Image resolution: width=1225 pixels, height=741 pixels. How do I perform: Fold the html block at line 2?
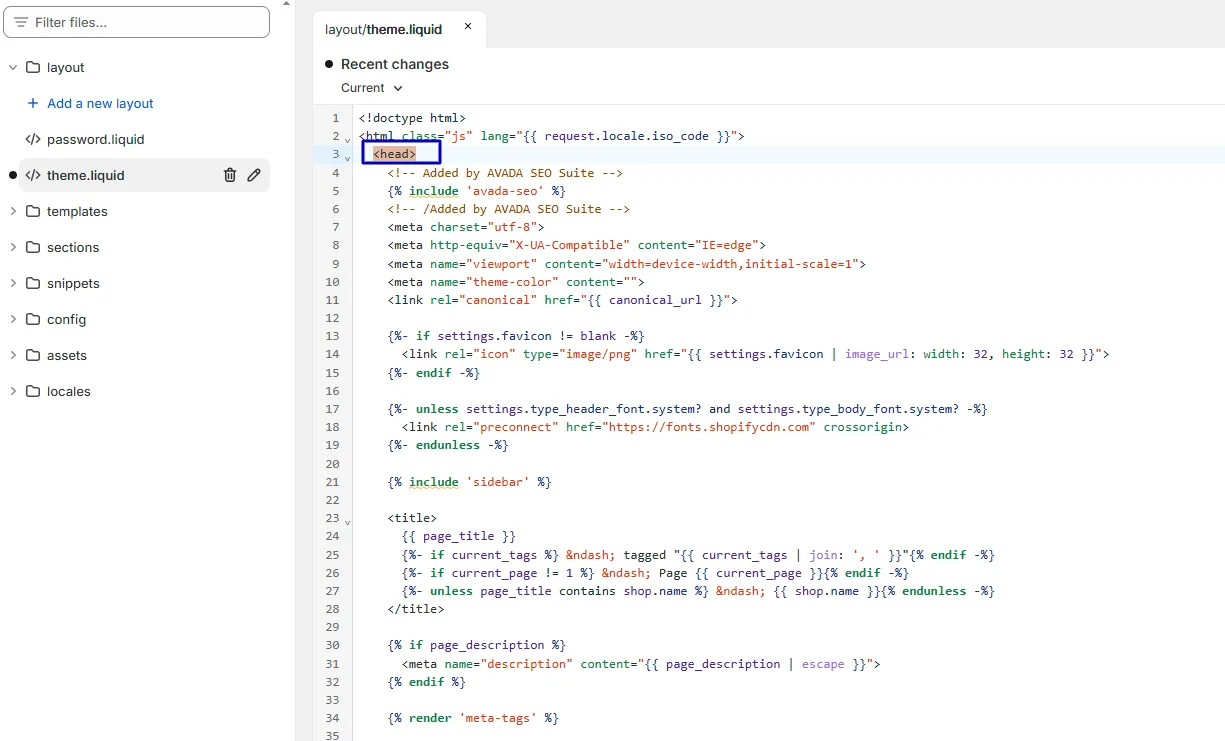coord(348,139)
